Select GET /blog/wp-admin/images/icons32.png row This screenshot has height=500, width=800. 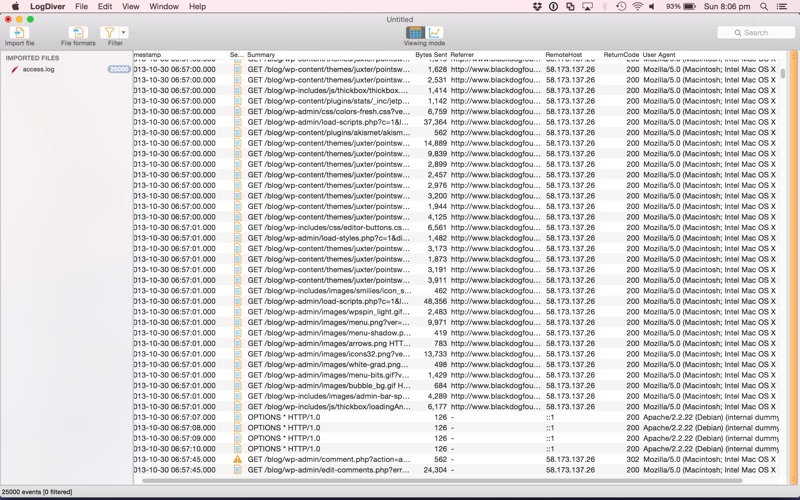click(x=456, y=354)
